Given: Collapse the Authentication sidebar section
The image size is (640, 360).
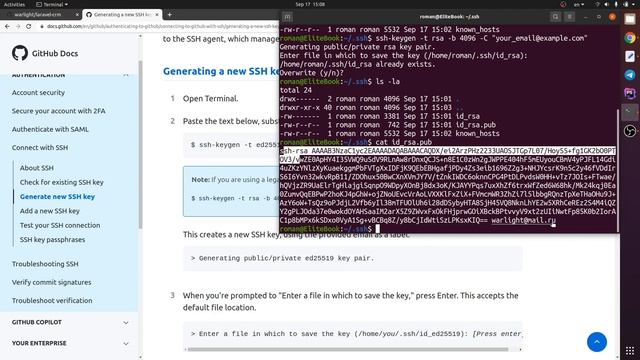Looking at the screenshot, I should click(x=126, y=75).
